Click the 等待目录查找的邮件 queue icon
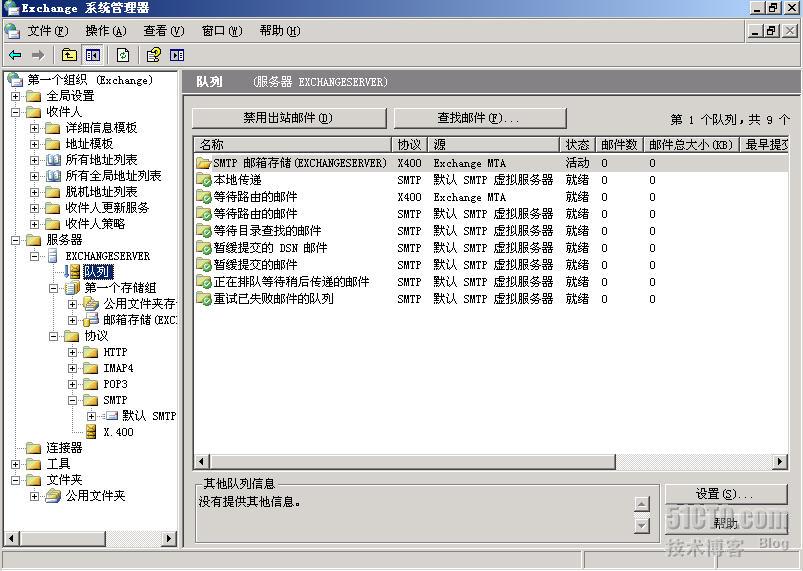 [204, 231]
